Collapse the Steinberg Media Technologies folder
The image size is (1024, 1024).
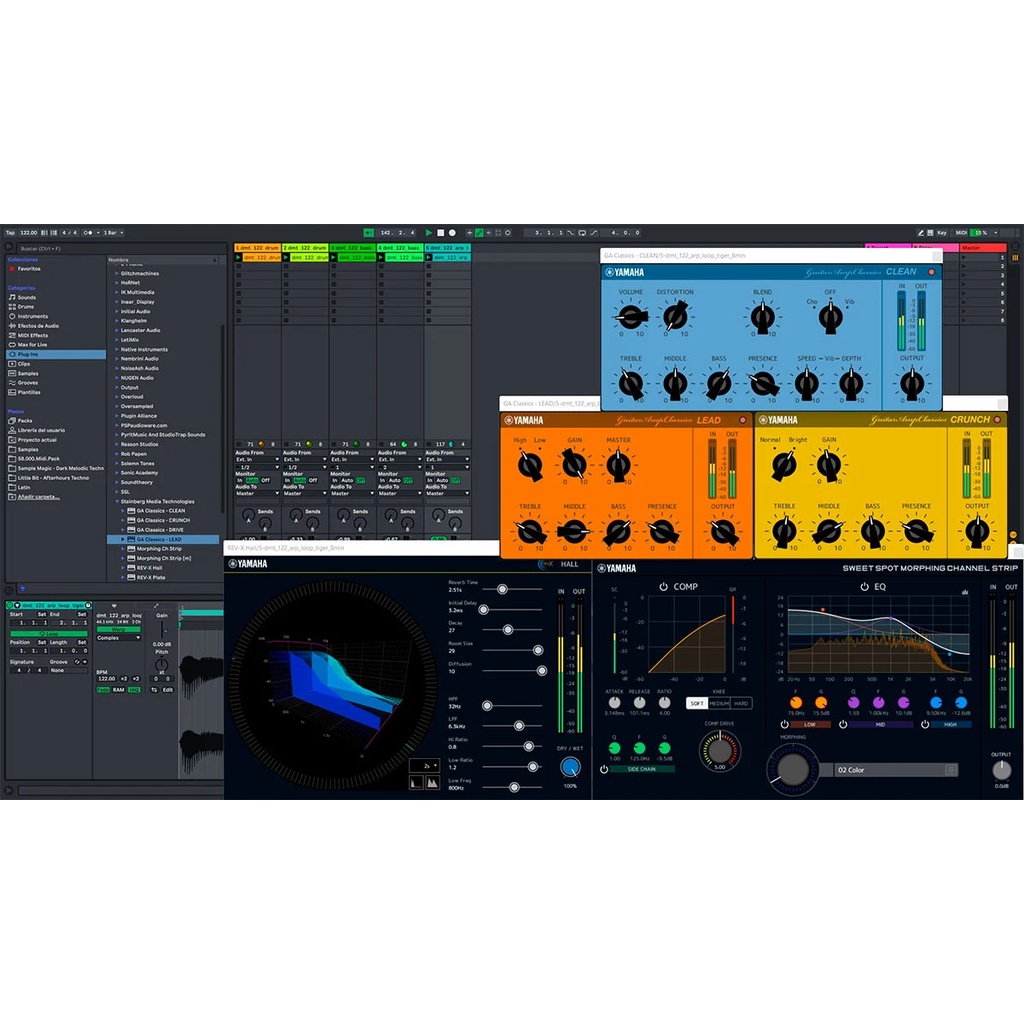pos(117,502)
